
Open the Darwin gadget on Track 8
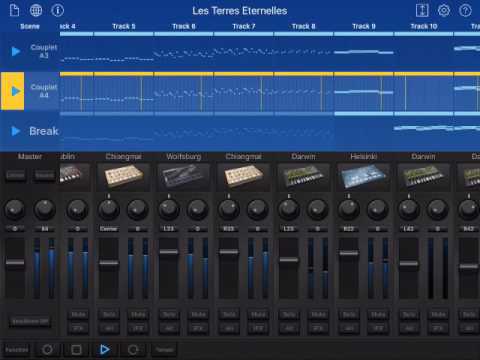304,177
